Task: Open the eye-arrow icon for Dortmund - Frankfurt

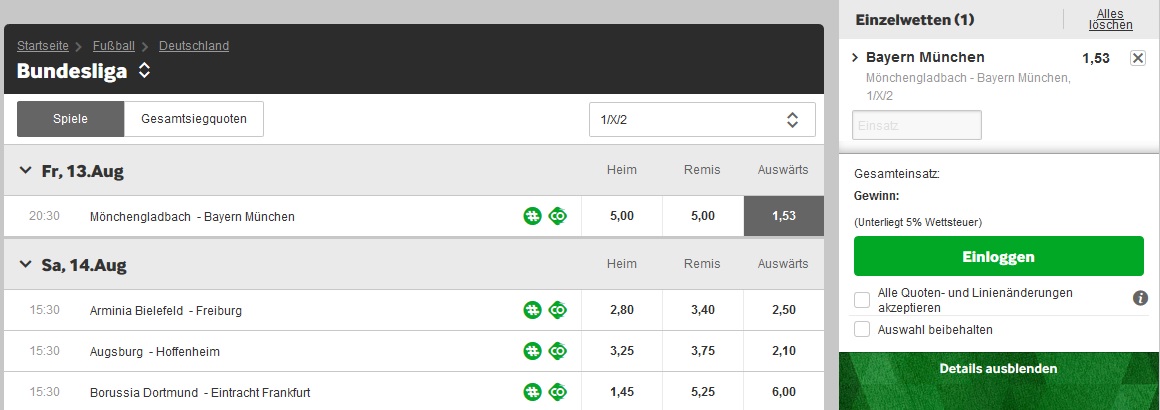Action: [558, 392]
